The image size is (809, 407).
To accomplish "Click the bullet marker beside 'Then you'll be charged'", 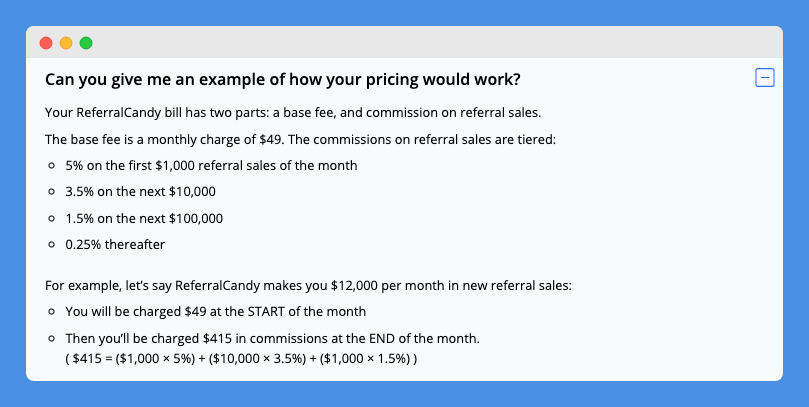I will pyautogui.click(x=51, y=338).
